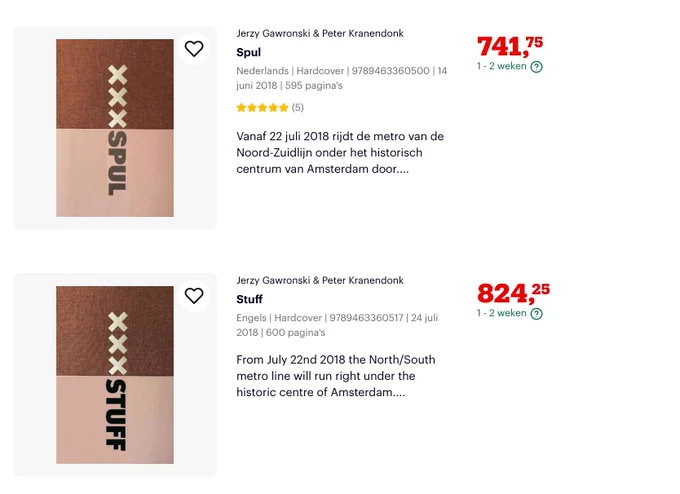Toggle the heart icon on Stuff
Viewport: 680px width, 494px height.
[x=194, y=296]
